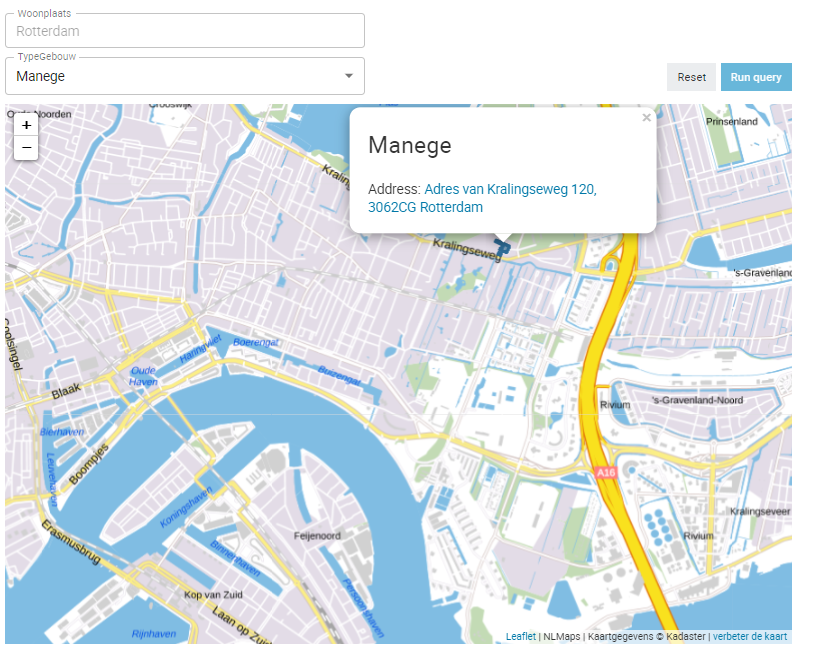
Task: Select the Manege map marker on Kralingseweg
Action: pyautogui.click(x=503, y=248)
